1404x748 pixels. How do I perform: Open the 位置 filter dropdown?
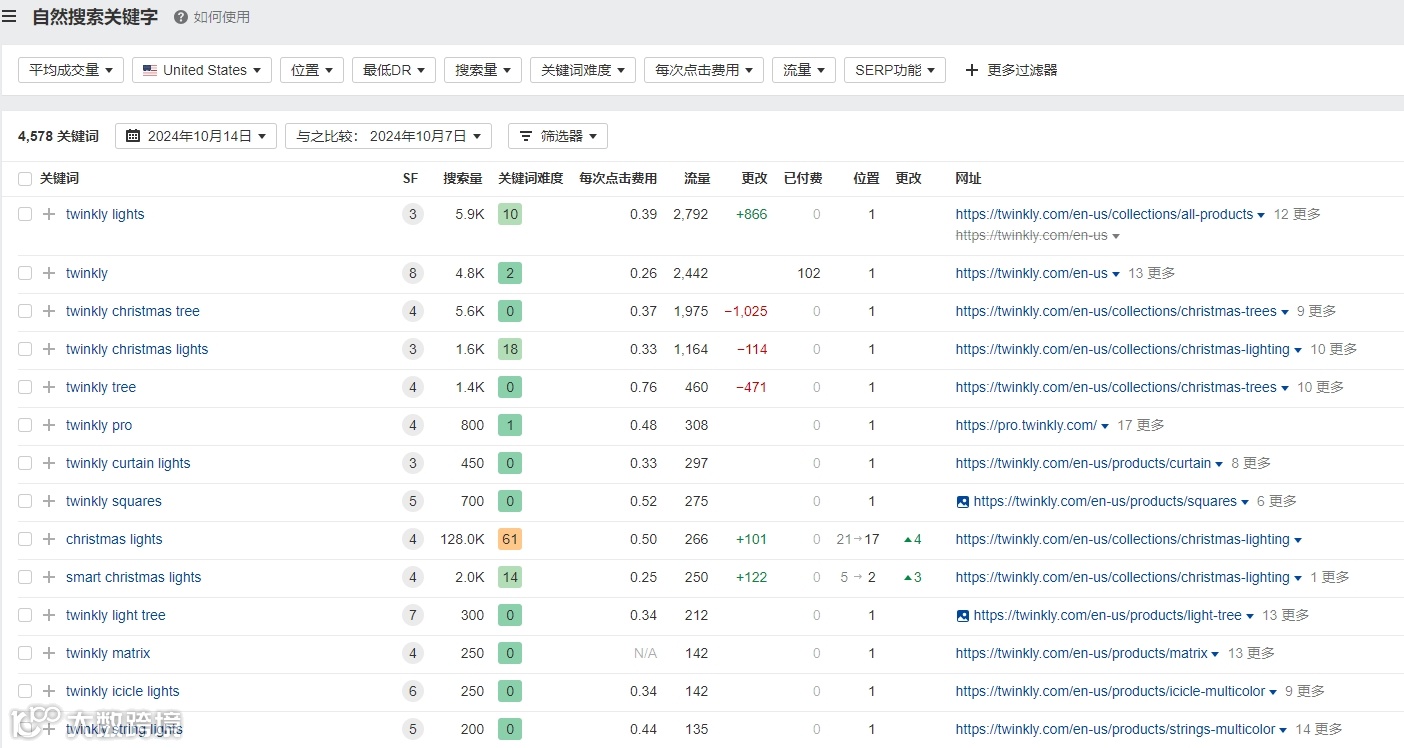(x=312, y=70)
